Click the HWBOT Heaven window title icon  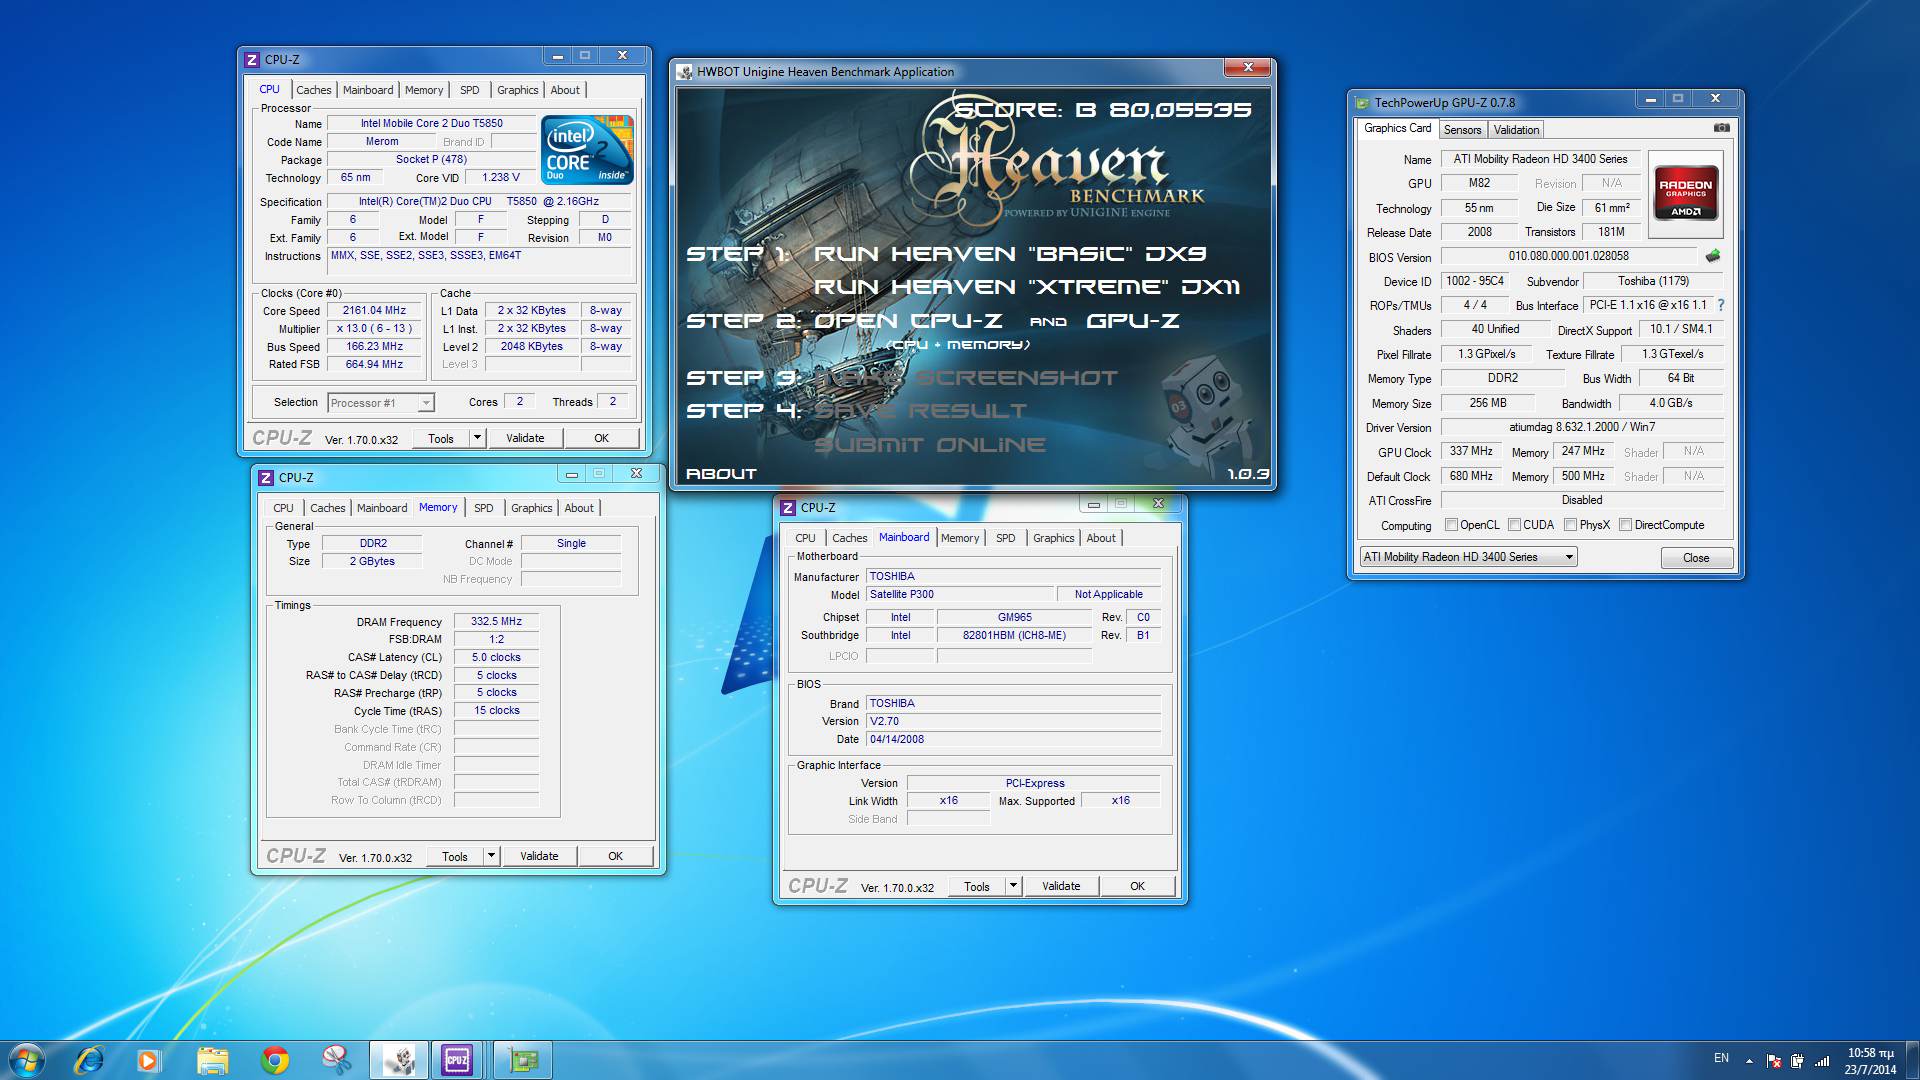685,72
